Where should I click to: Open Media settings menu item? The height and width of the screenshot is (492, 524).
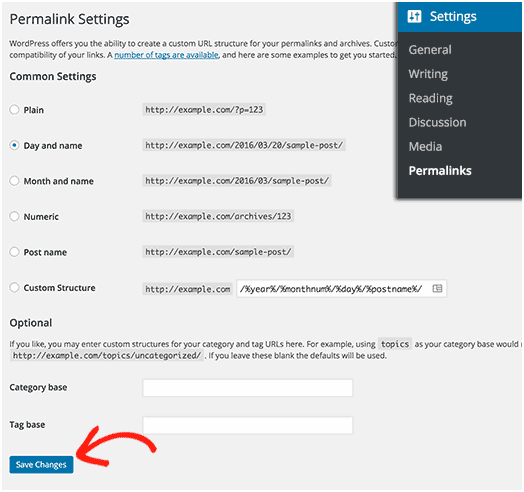tap(425, 146)
